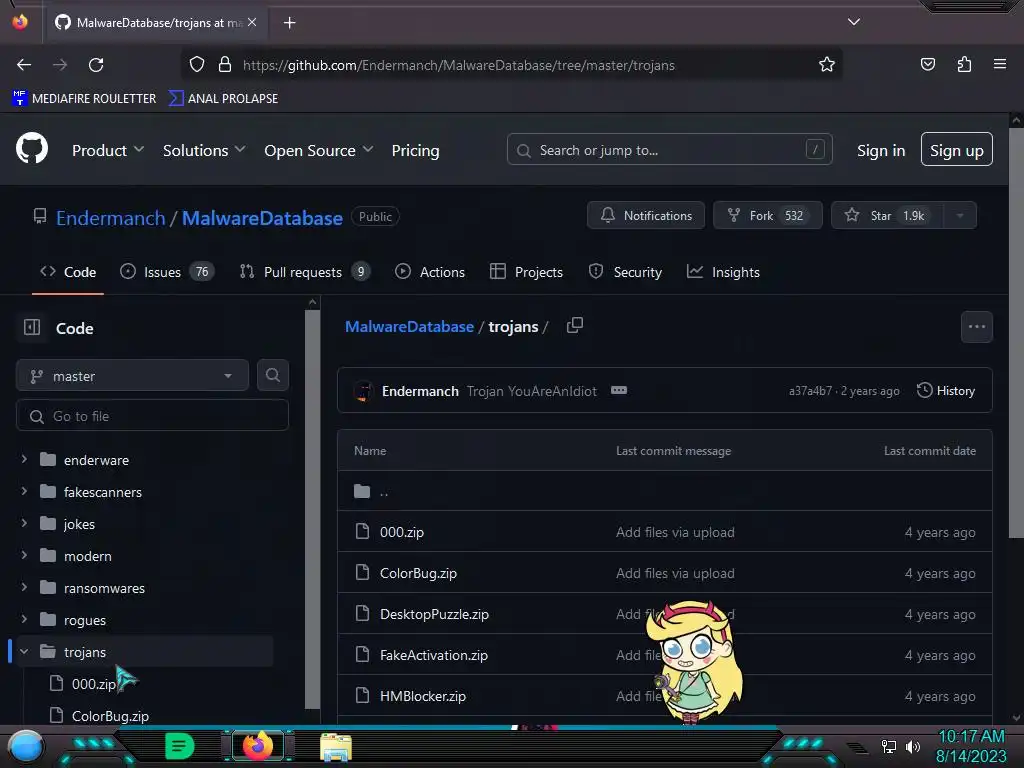Switch to Actions tab

pyautogui.click(x=430, y=272)
